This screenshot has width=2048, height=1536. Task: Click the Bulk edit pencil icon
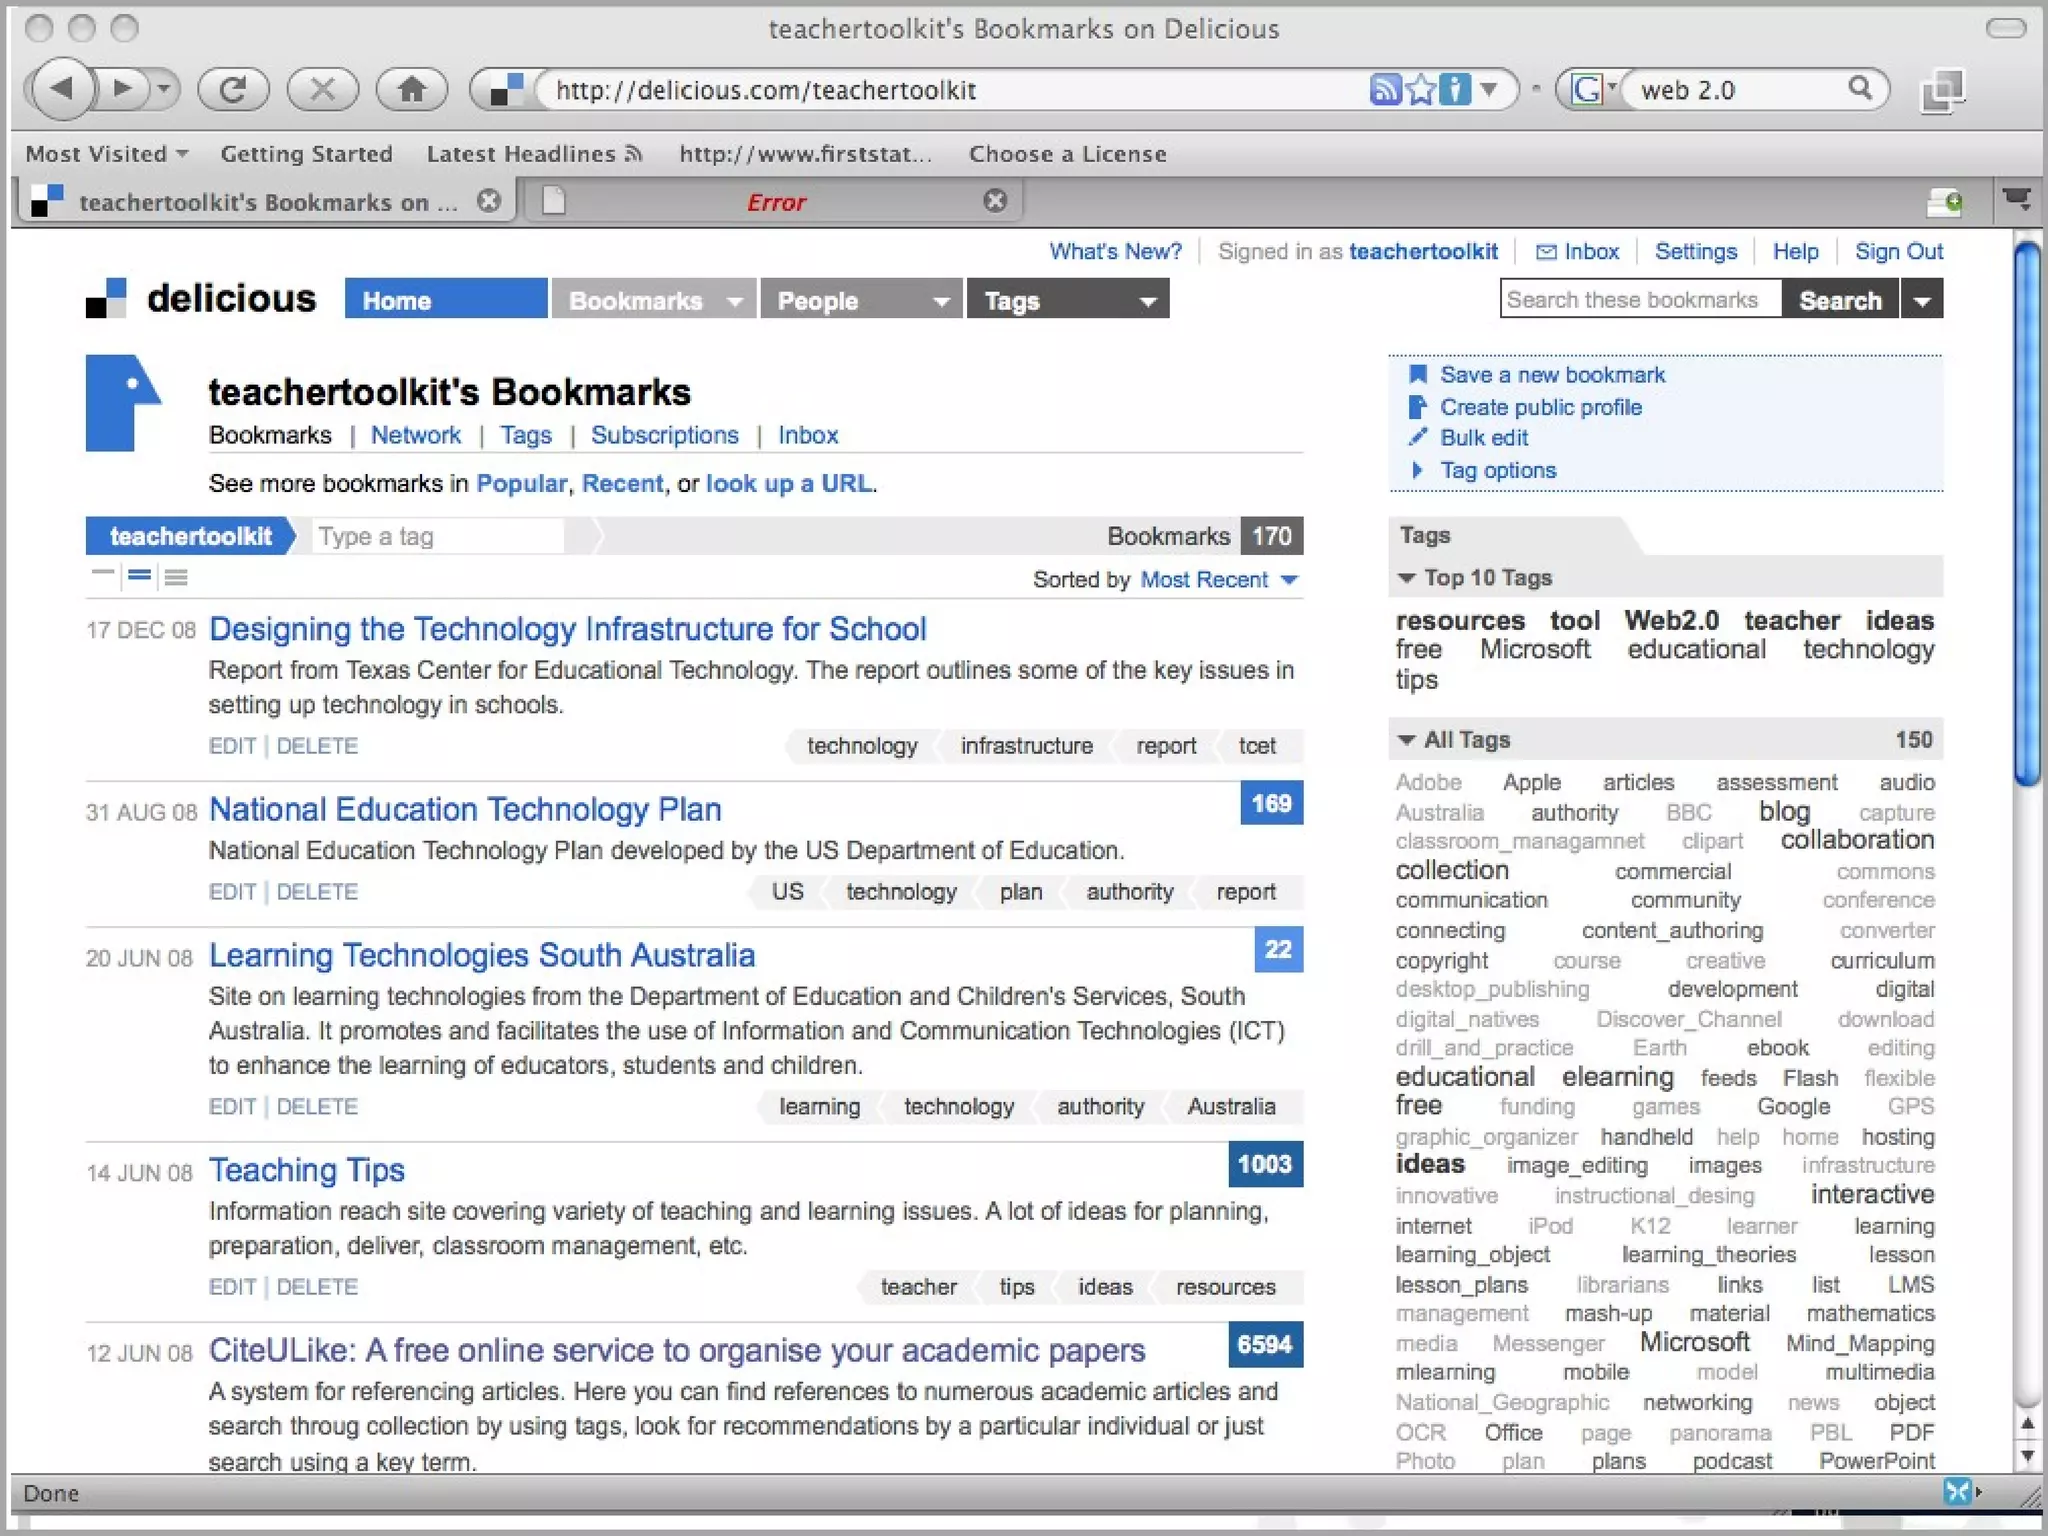click(1417, 437)
